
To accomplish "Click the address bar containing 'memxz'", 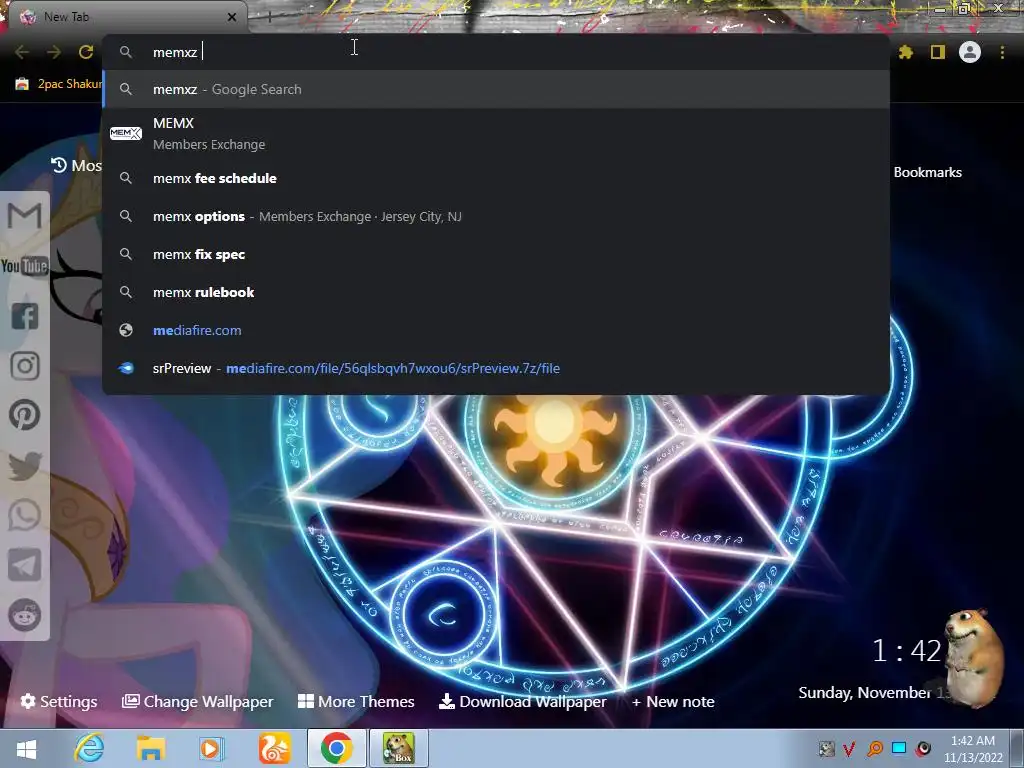I will click(496, 52).
